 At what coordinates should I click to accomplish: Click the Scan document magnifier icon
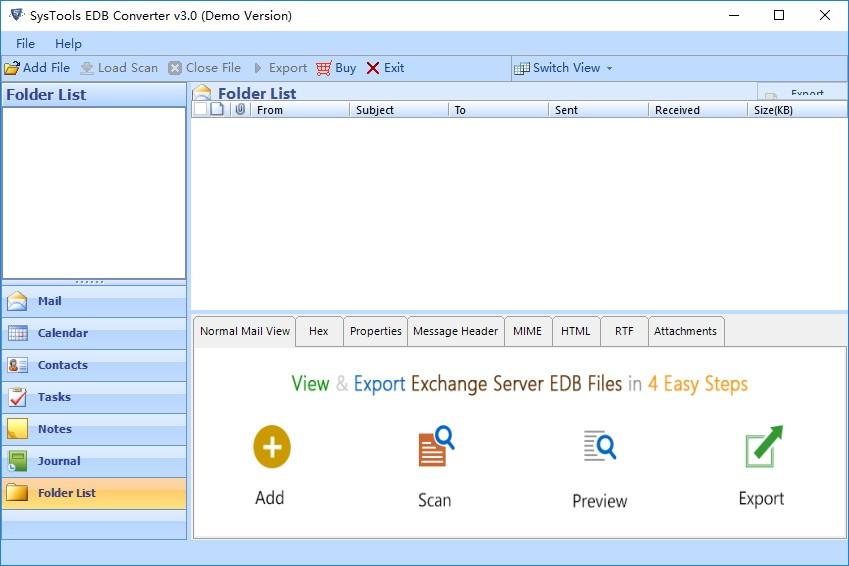point(436,446)
